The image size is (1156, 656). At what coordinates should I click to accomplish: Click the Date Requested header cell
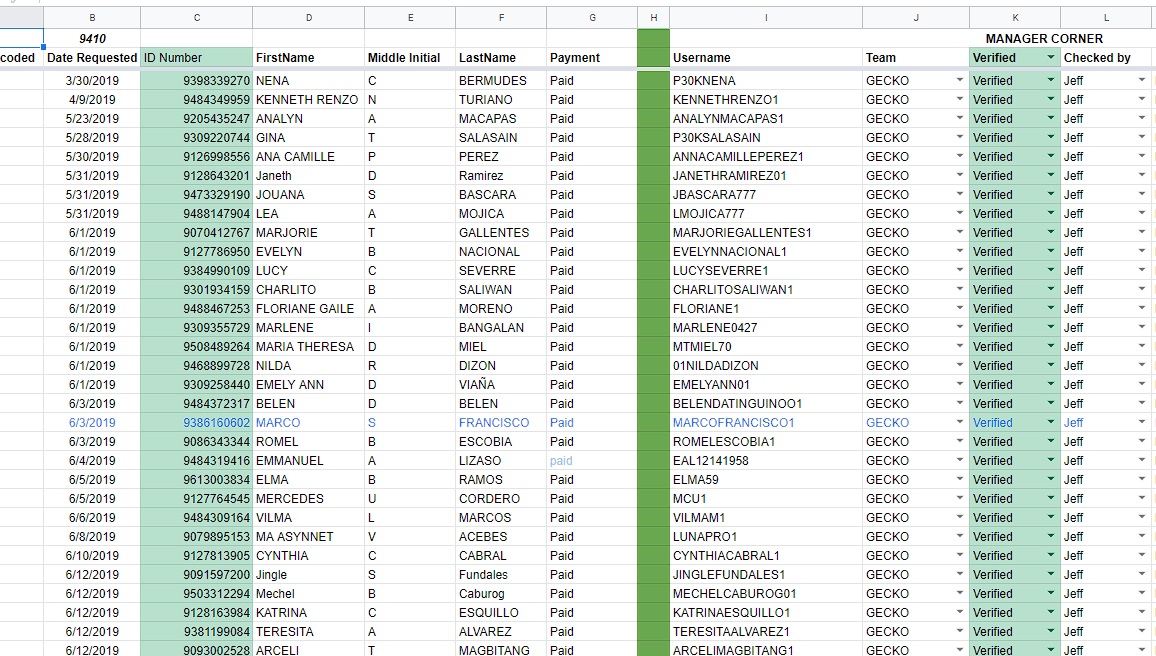tap(92, 57)
